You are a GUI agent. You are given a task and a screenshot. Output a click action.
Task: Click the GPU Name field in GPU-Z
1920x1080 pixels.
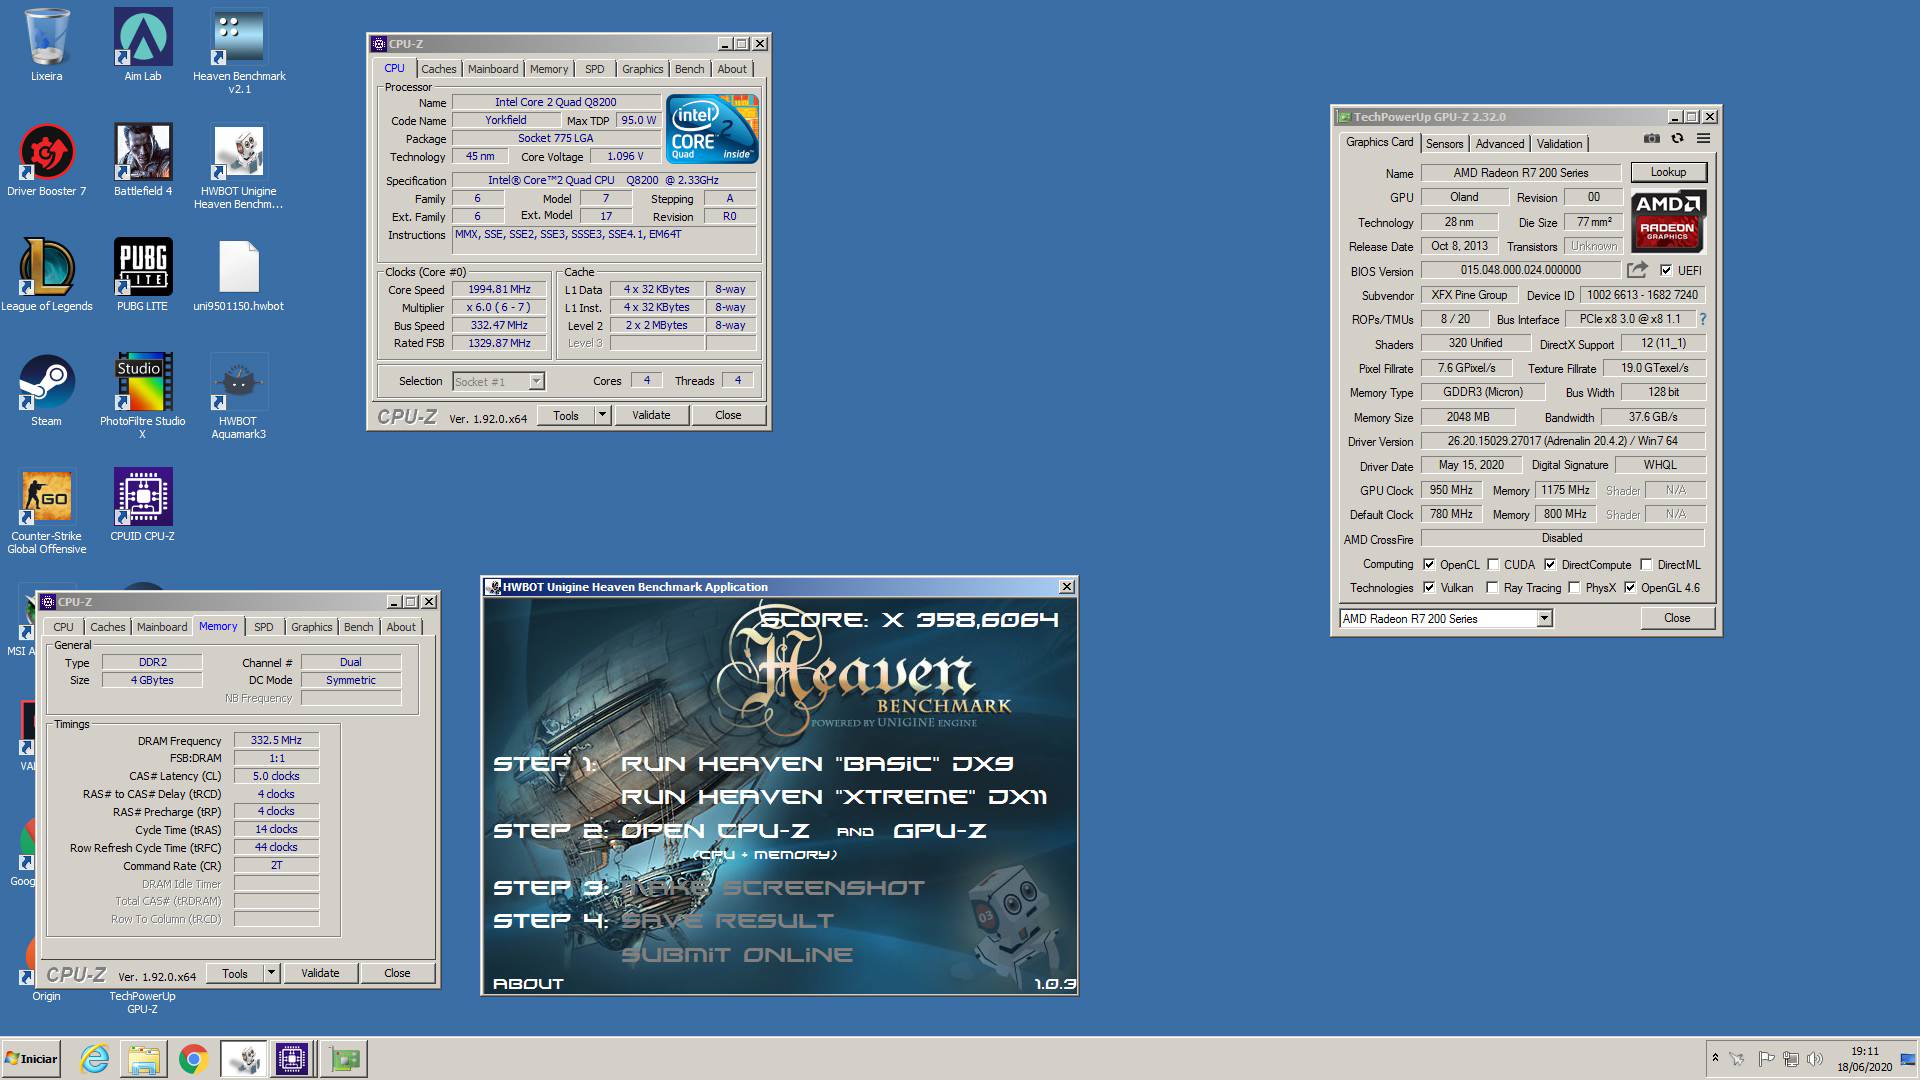point(1521,173)
